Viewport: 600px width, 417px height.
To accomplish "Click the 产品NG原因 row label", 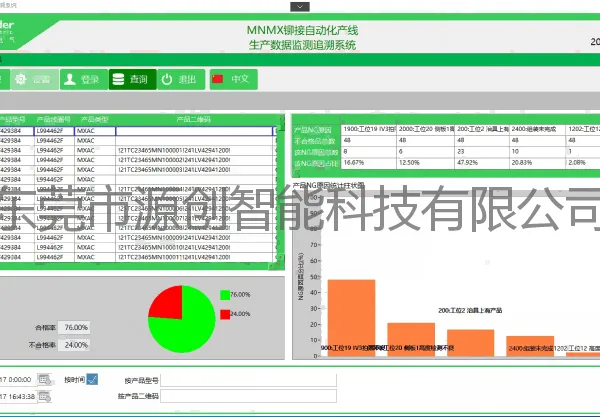I will click(313, 130).
